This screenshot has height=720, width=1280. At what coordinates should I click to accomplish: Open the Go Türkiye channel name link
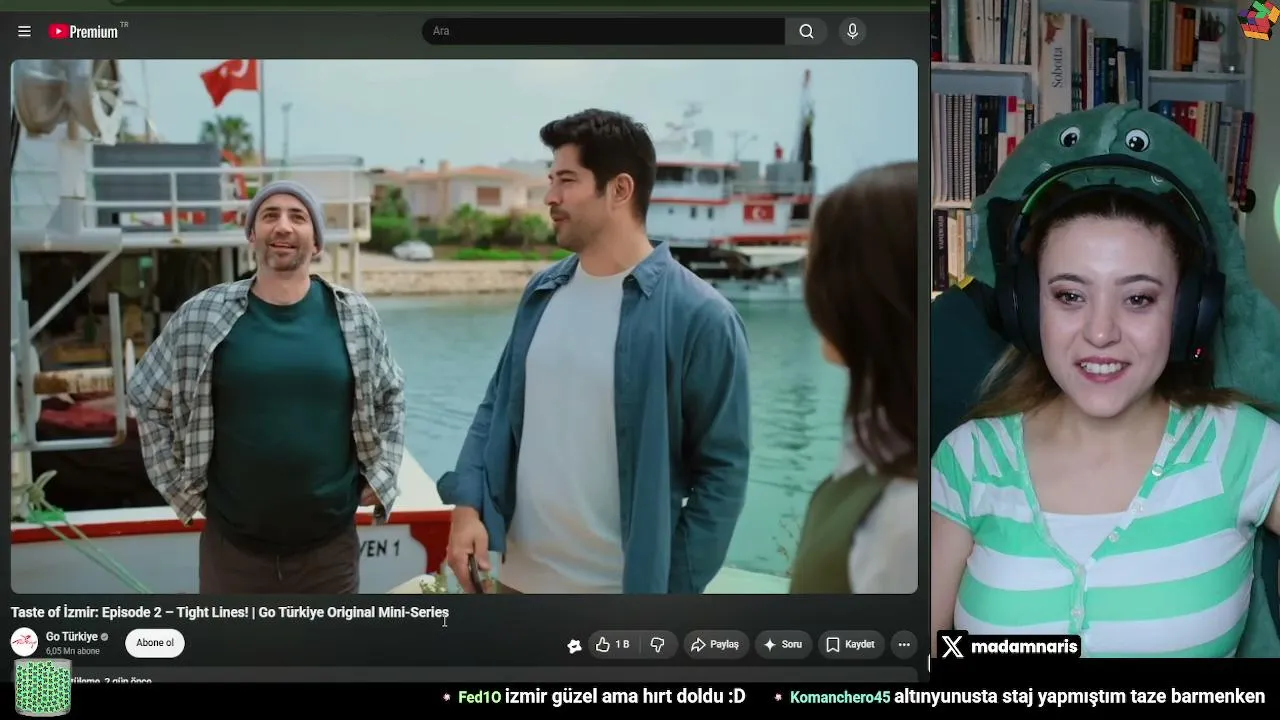click(x=72, y=637)
